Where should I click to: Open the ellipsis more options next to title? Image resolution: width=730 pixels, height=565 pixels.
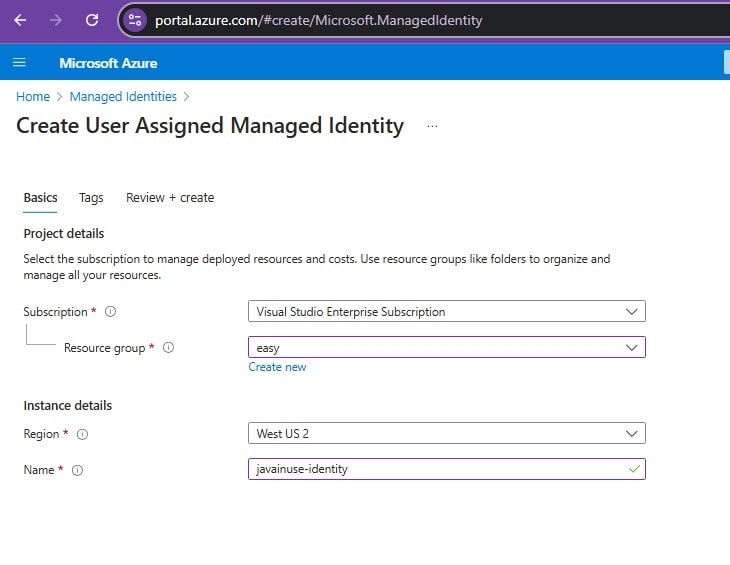coord(433,126)
